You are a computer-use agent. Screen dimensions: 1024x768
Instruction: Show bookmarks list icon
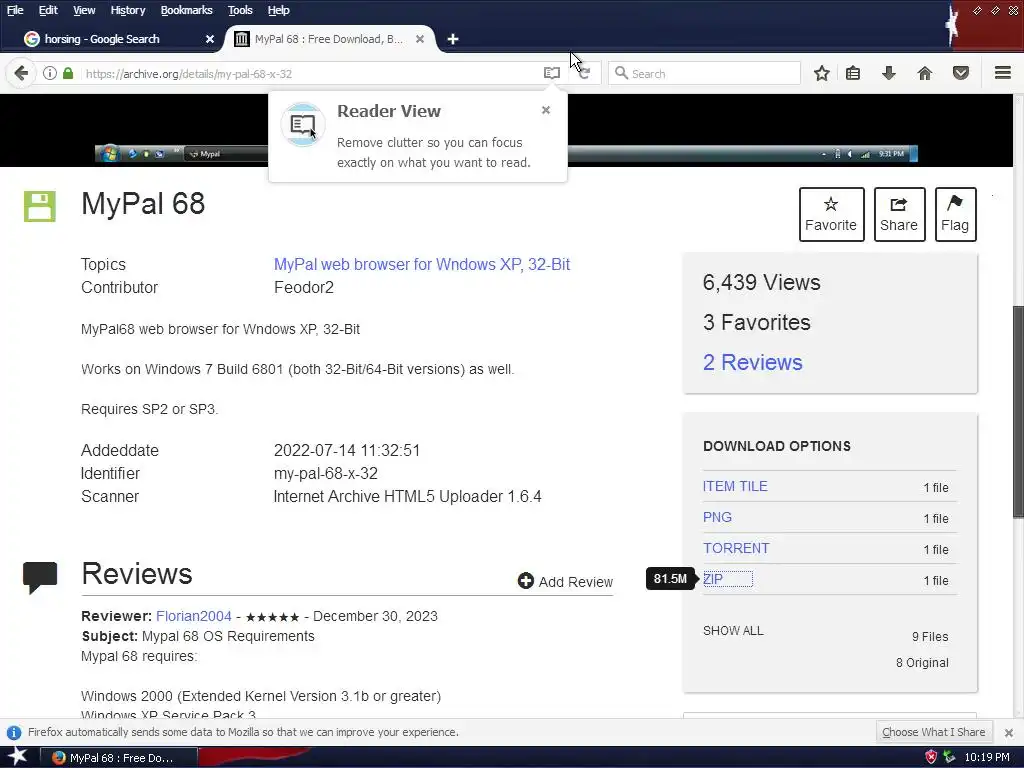(853, 73)
